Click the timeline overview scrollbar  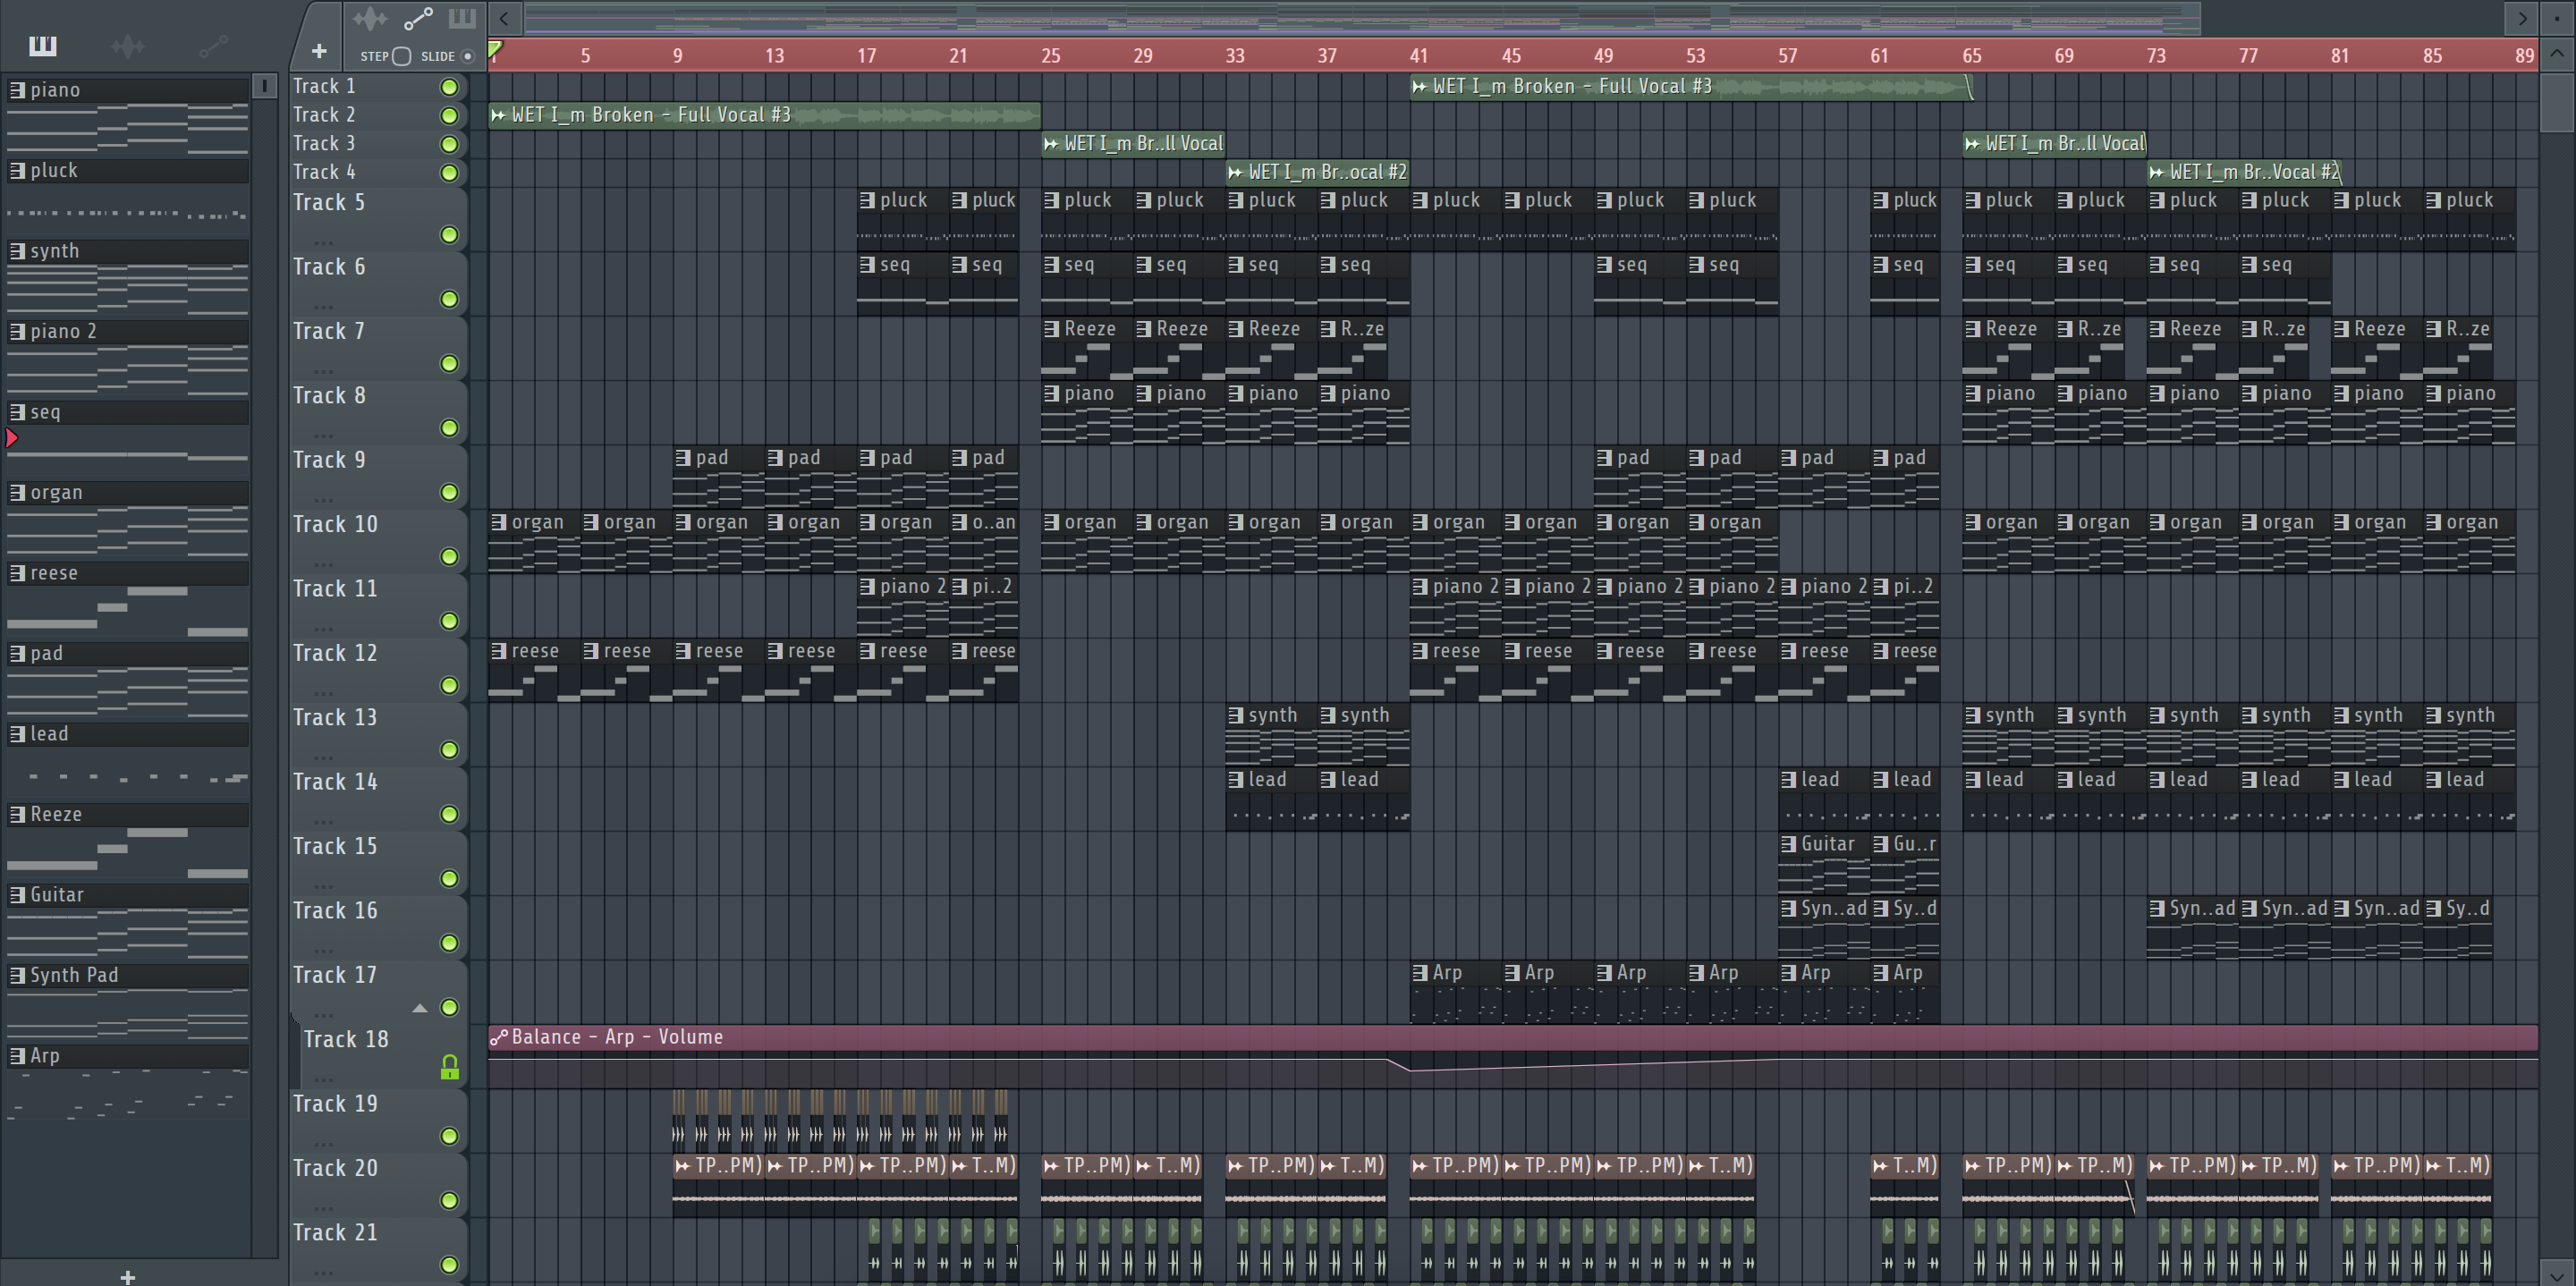tap(1361, 18)
